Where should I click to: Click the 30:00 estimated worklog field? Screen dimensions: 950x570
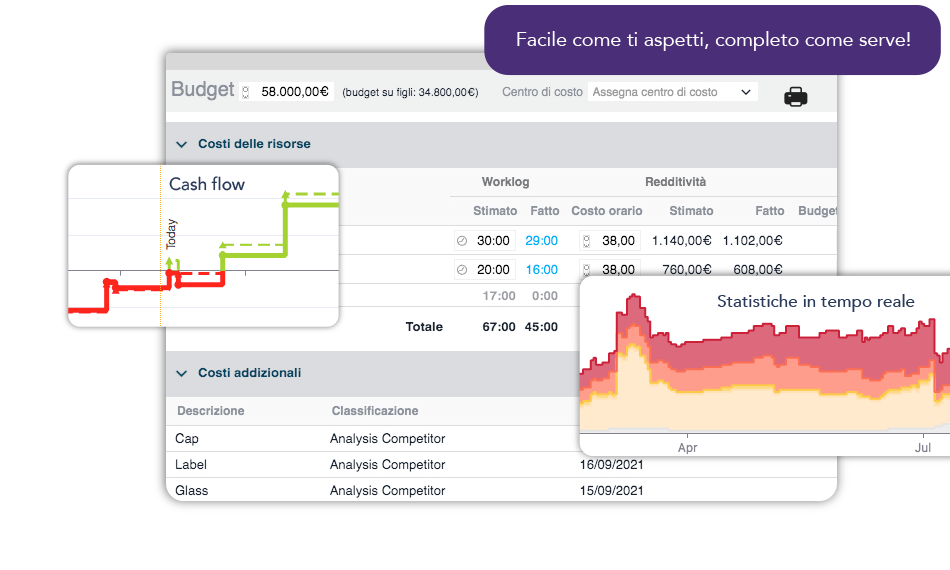pyautogui.click(x=494, y=241)
